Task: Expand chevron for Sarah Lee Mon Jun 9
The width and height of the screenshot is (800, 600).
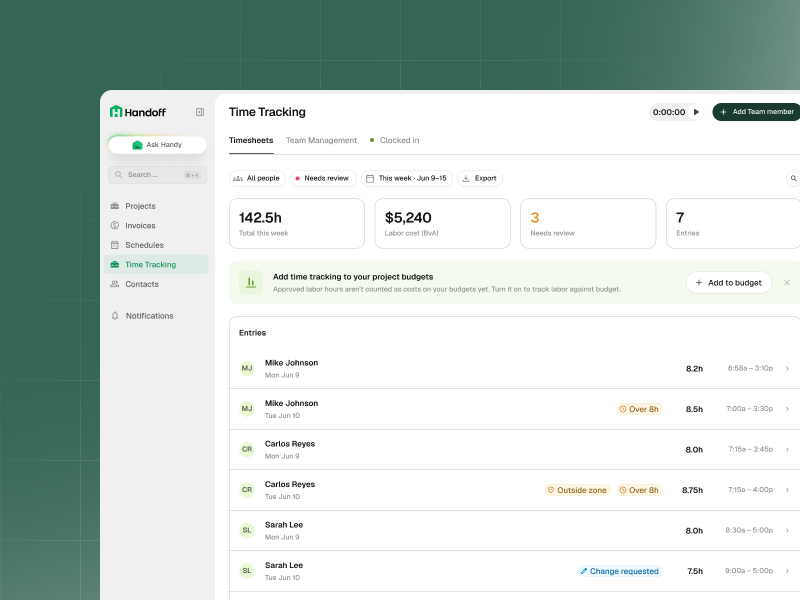Action: pyautogui.click(x=787, y=531)
